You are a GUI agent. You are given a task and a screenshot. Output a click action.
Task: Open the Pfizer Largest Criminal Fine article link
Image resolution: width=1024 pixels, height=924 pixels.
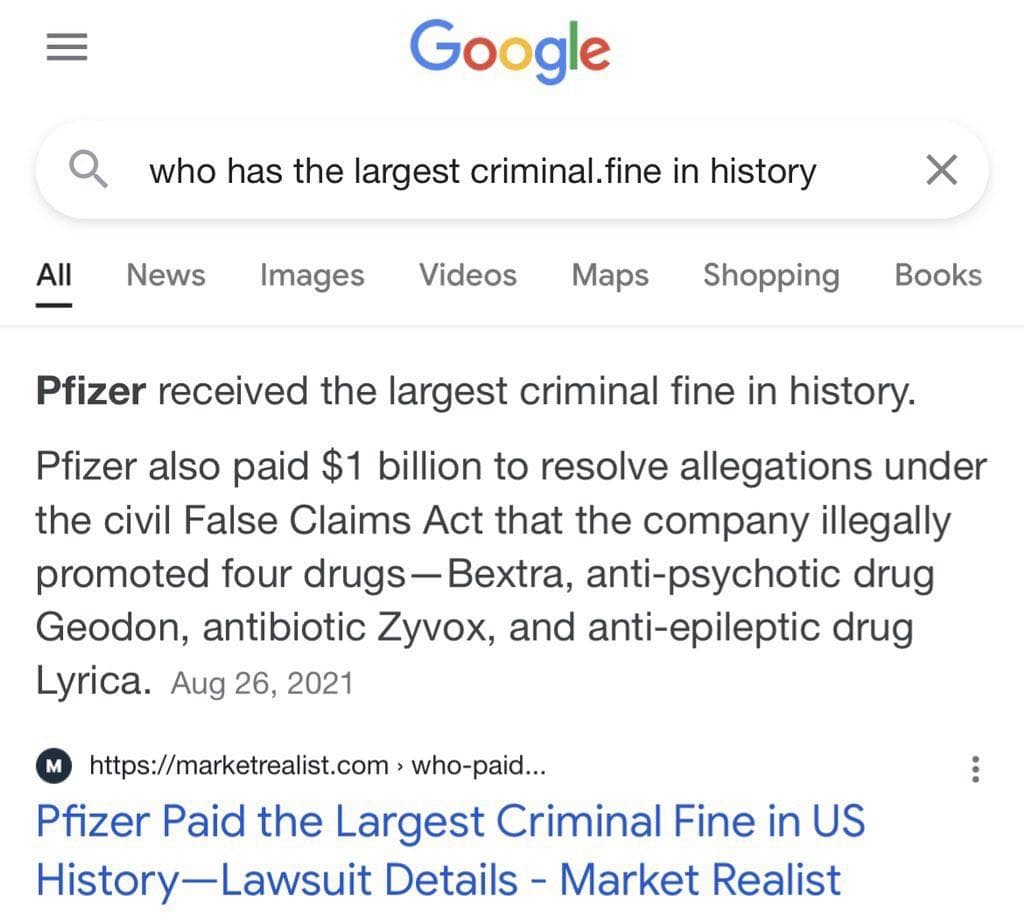450,851
